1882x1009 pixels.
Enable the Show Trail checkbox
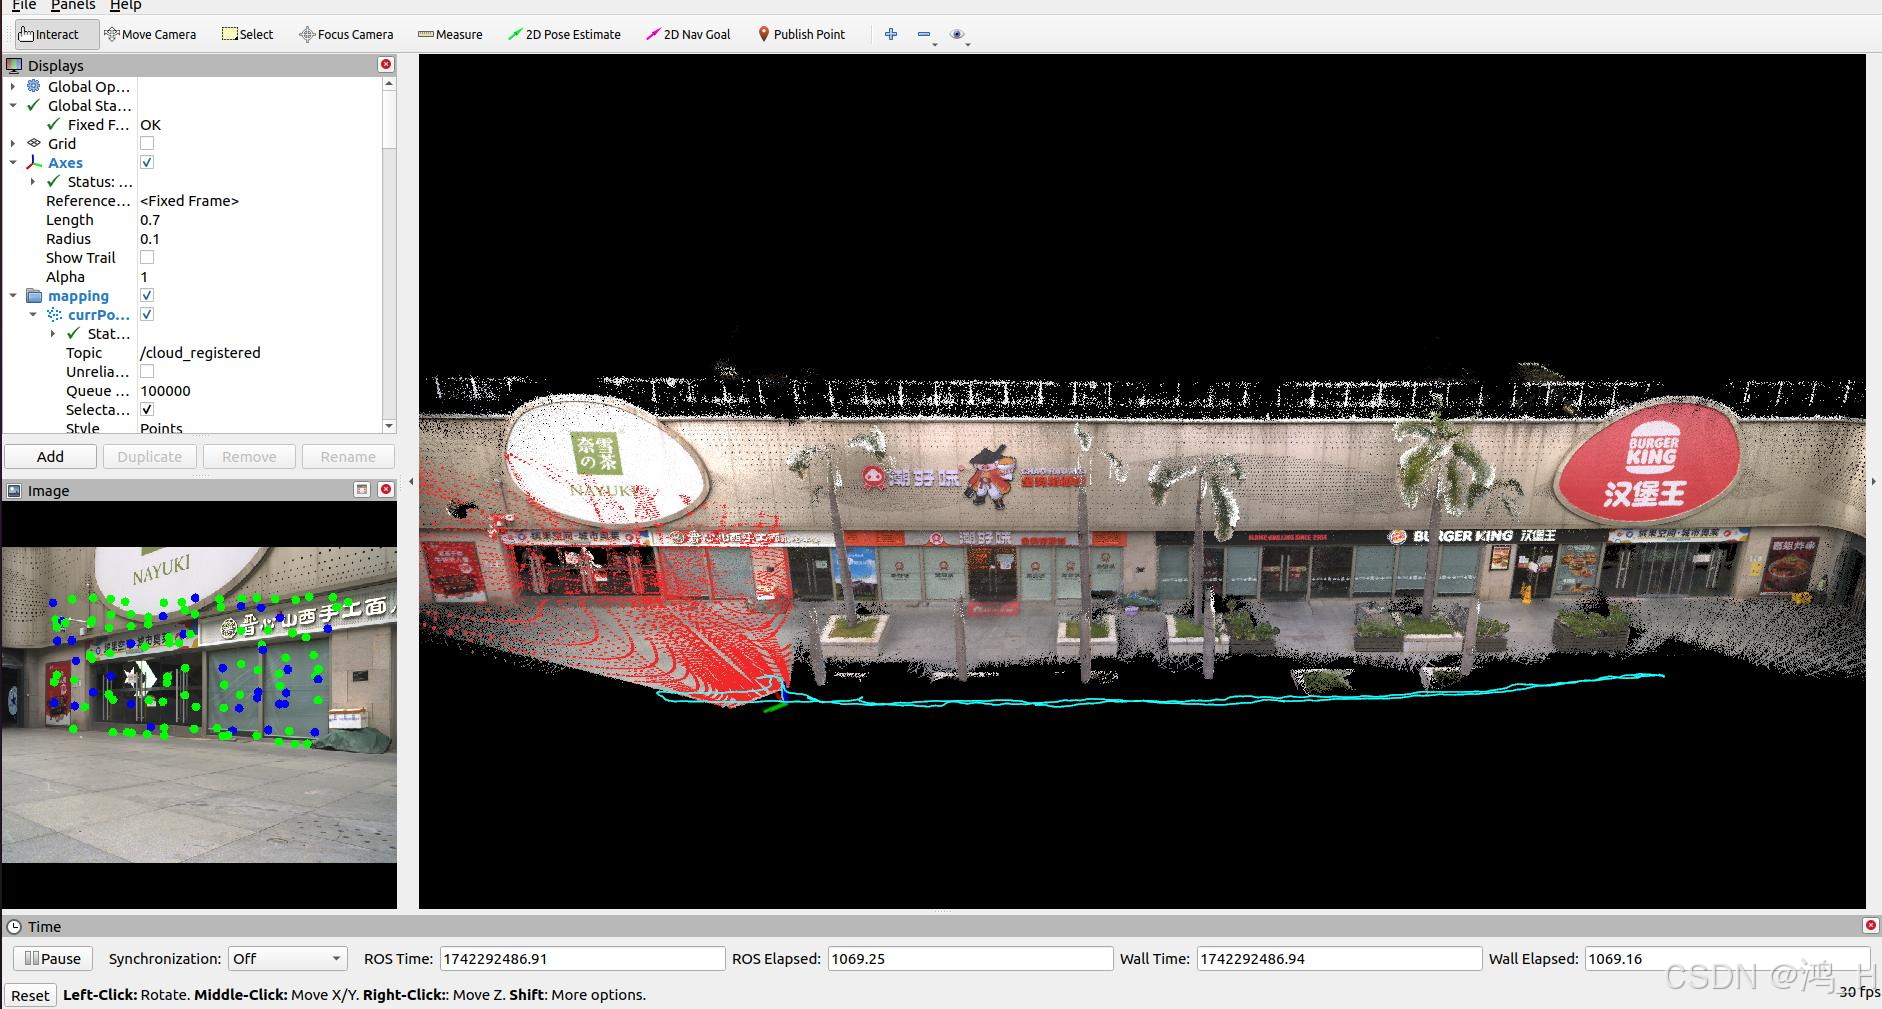pos(147,257)
